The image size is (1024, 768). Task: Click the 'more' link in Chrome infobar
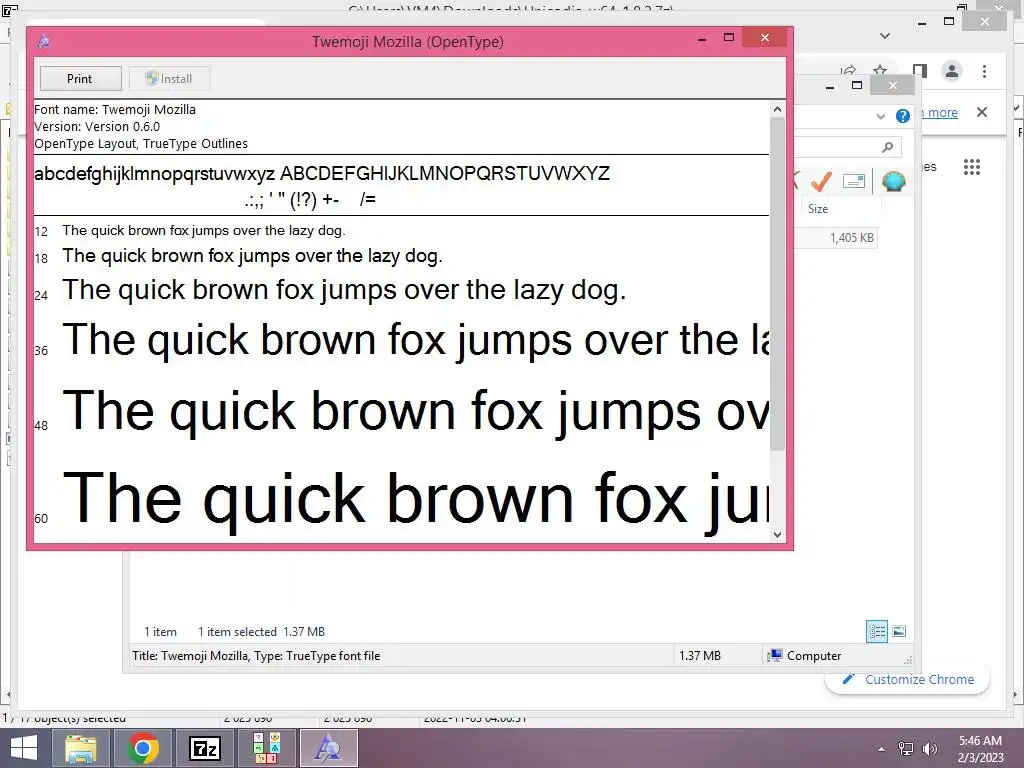coord(942,112)
